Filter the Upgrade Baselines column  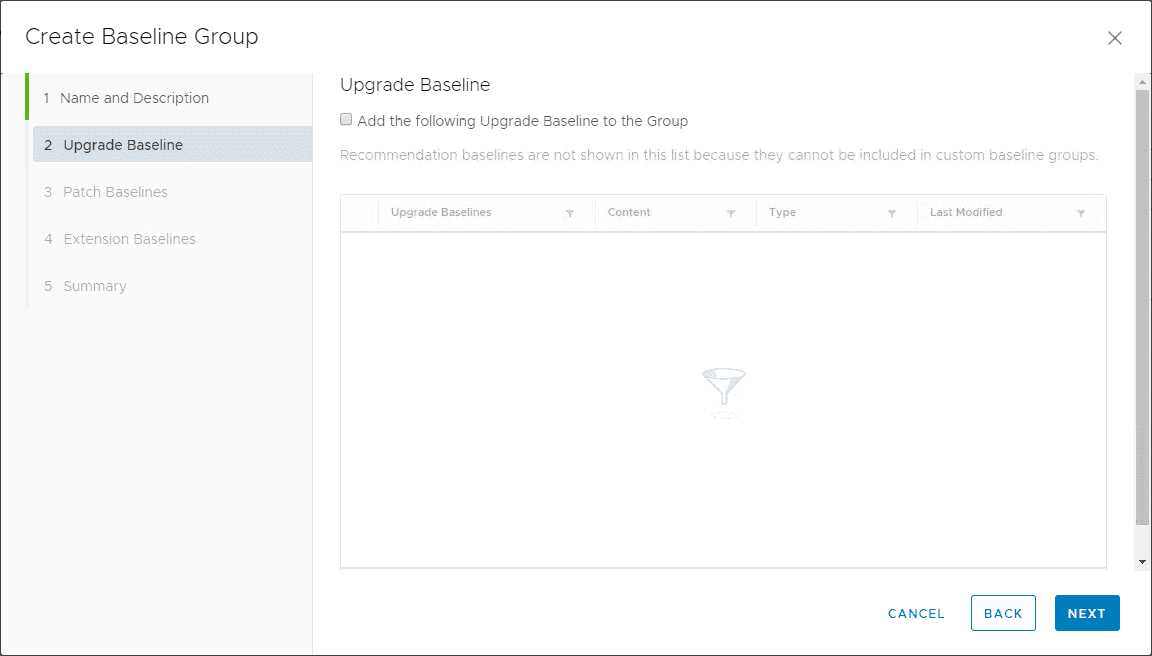click(570, 213)
